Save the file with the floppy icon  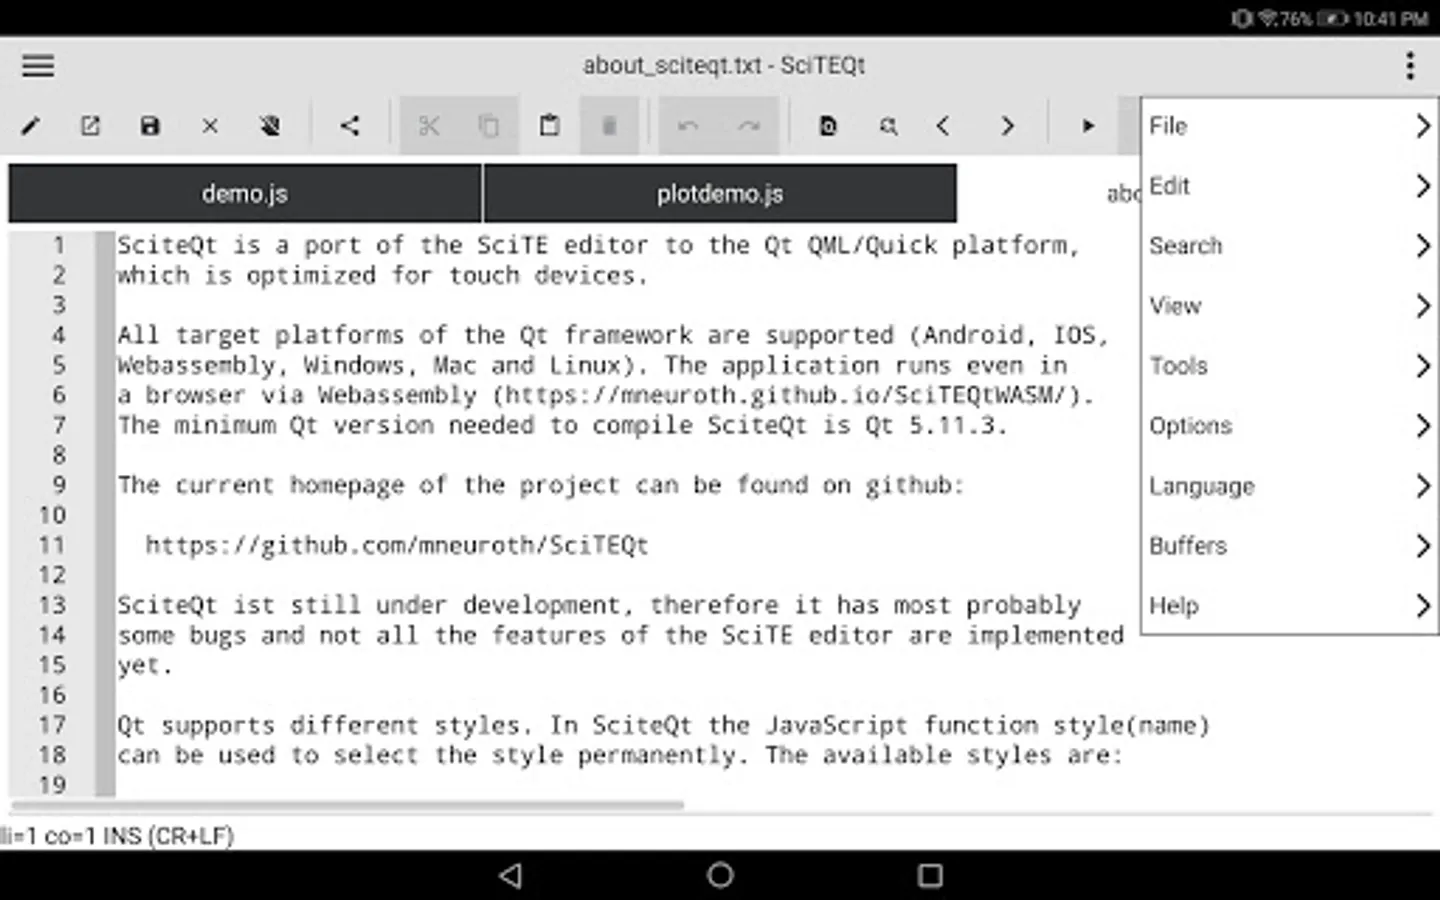coord(150,126)
